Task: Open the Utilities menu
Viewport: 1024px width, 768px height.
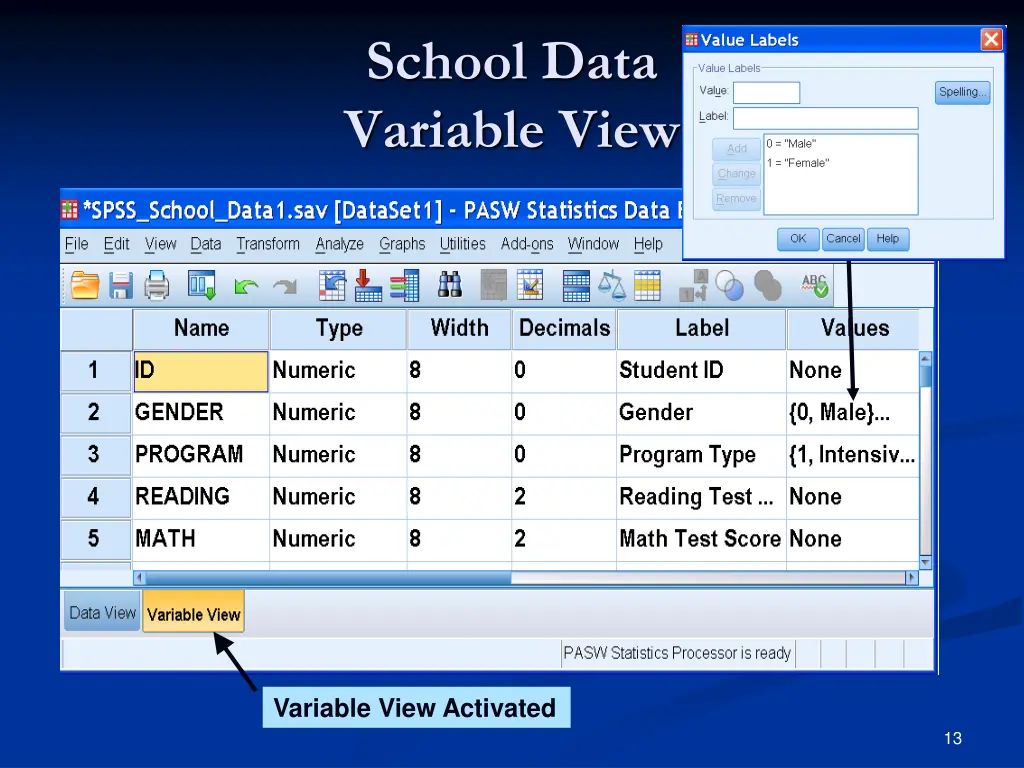Action: click(x=462, y=244)
